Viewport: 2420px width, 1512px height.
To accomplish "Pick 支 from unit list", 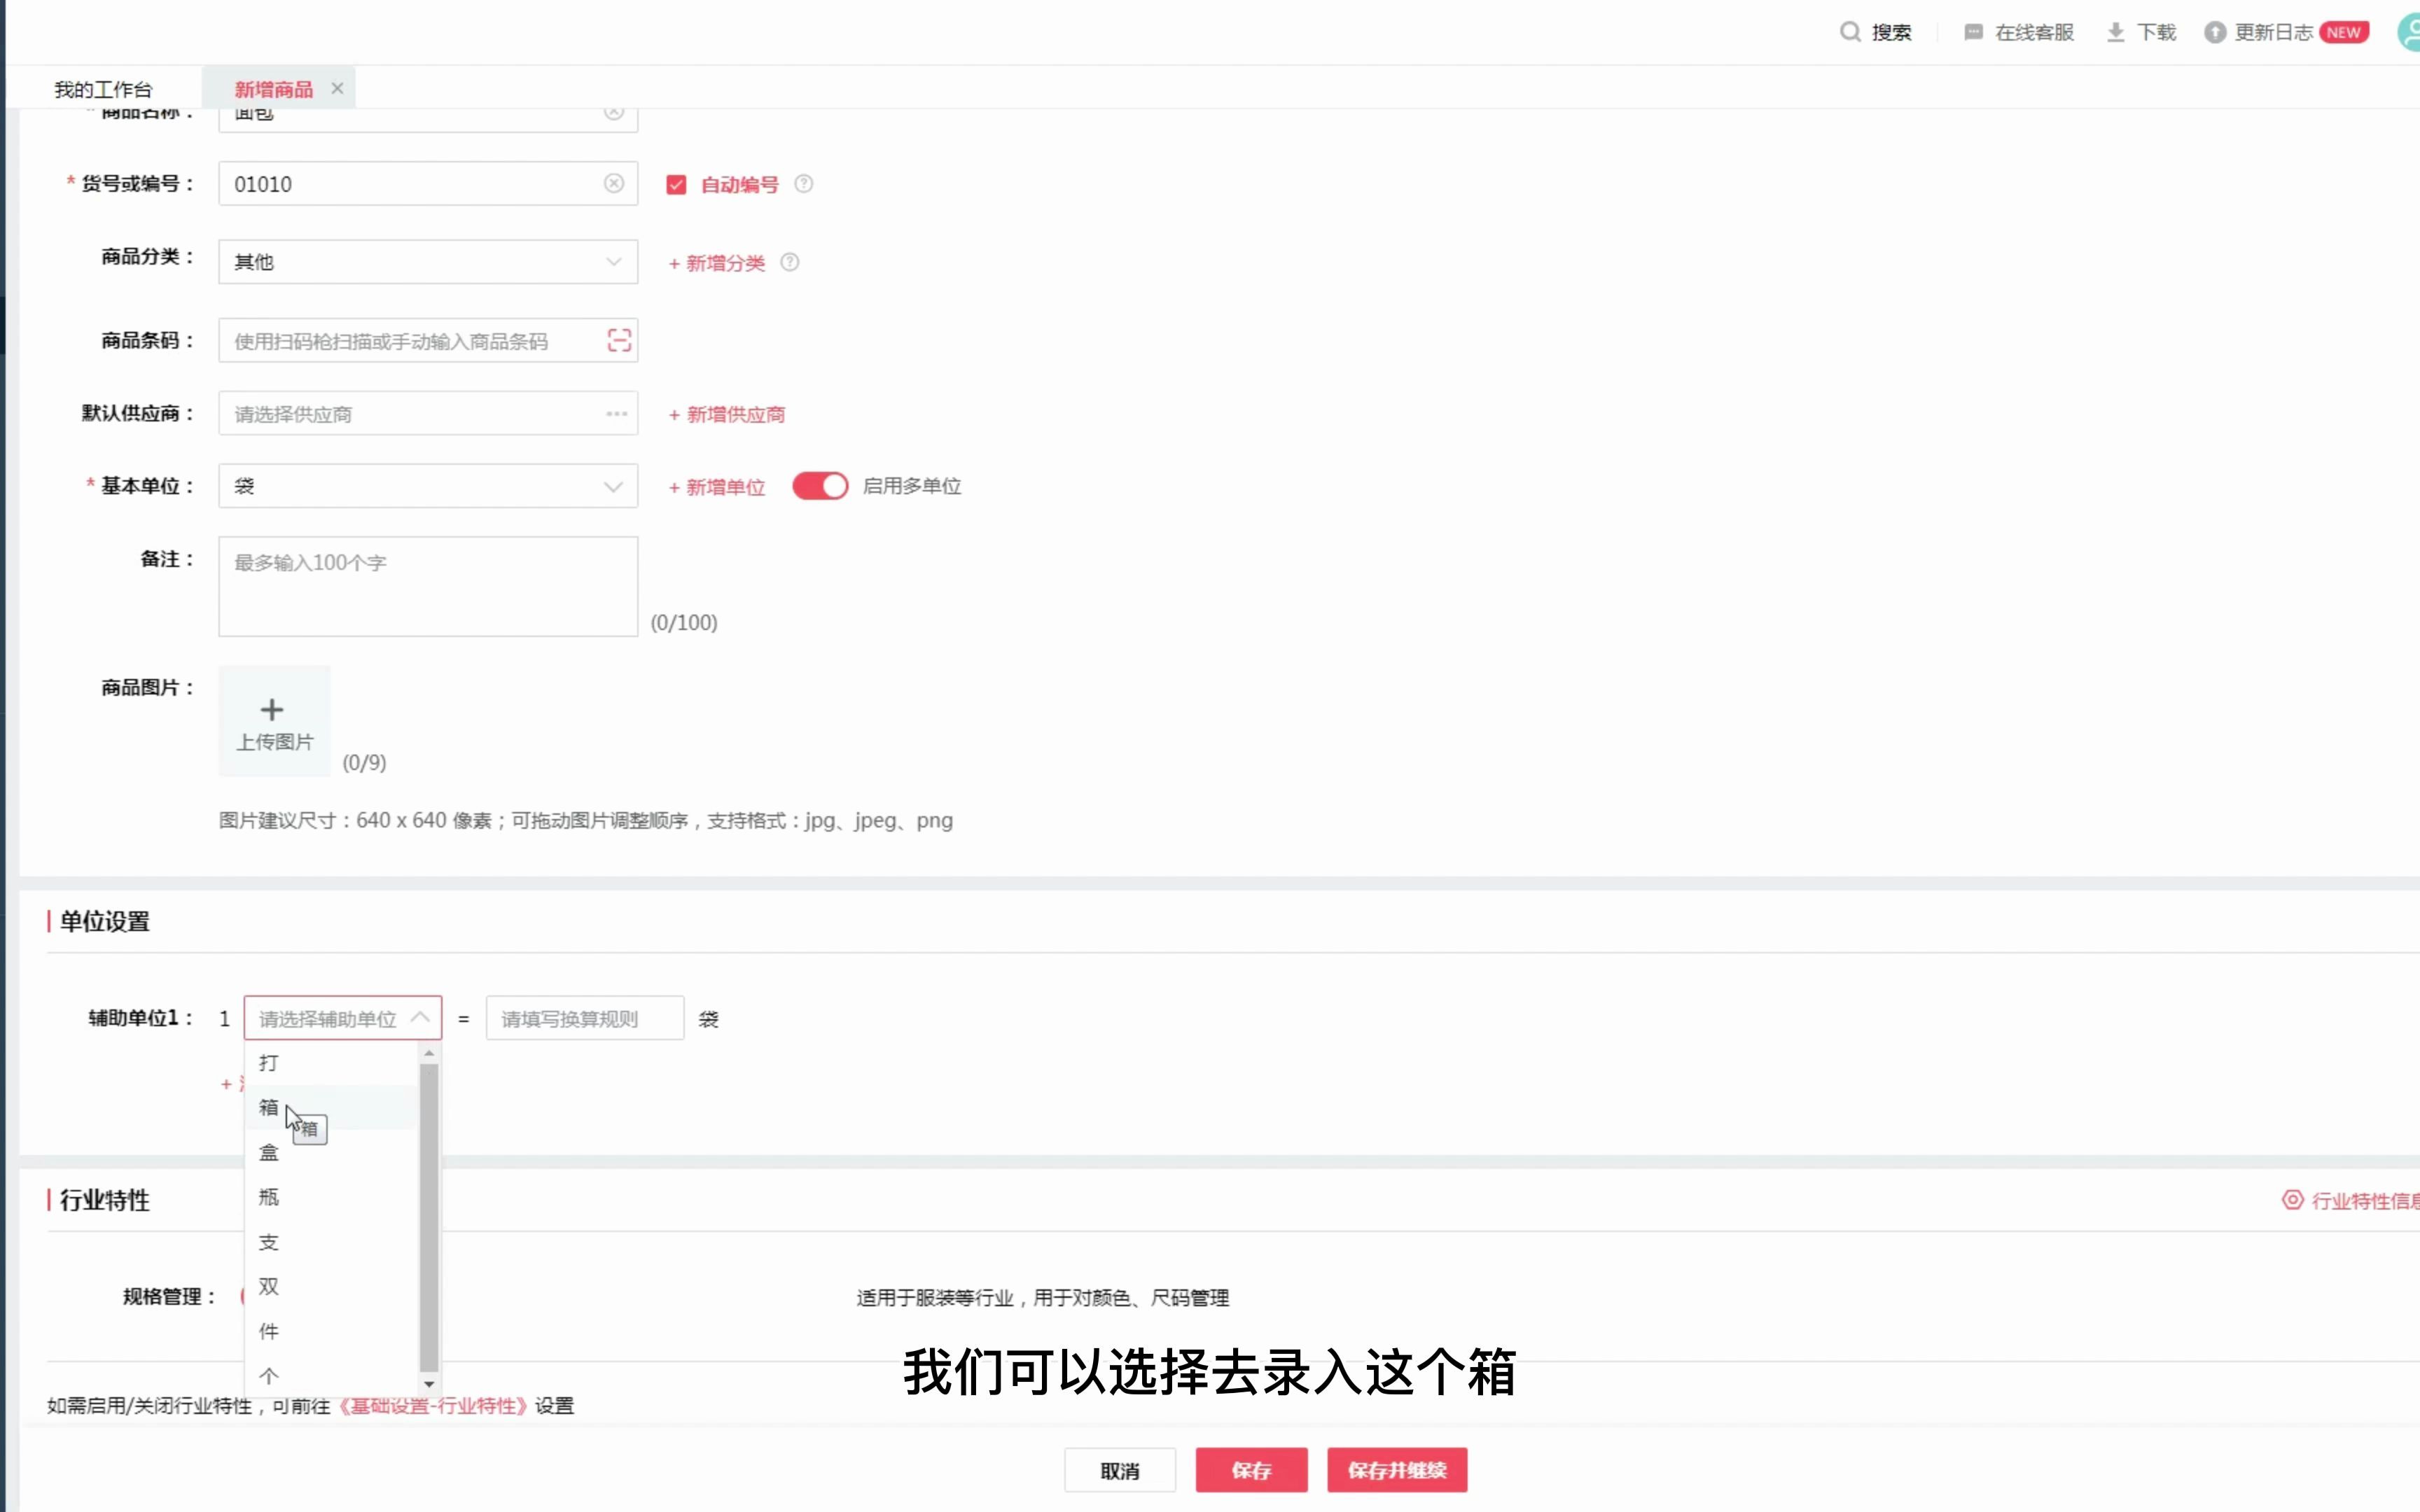I will 331,1242.
